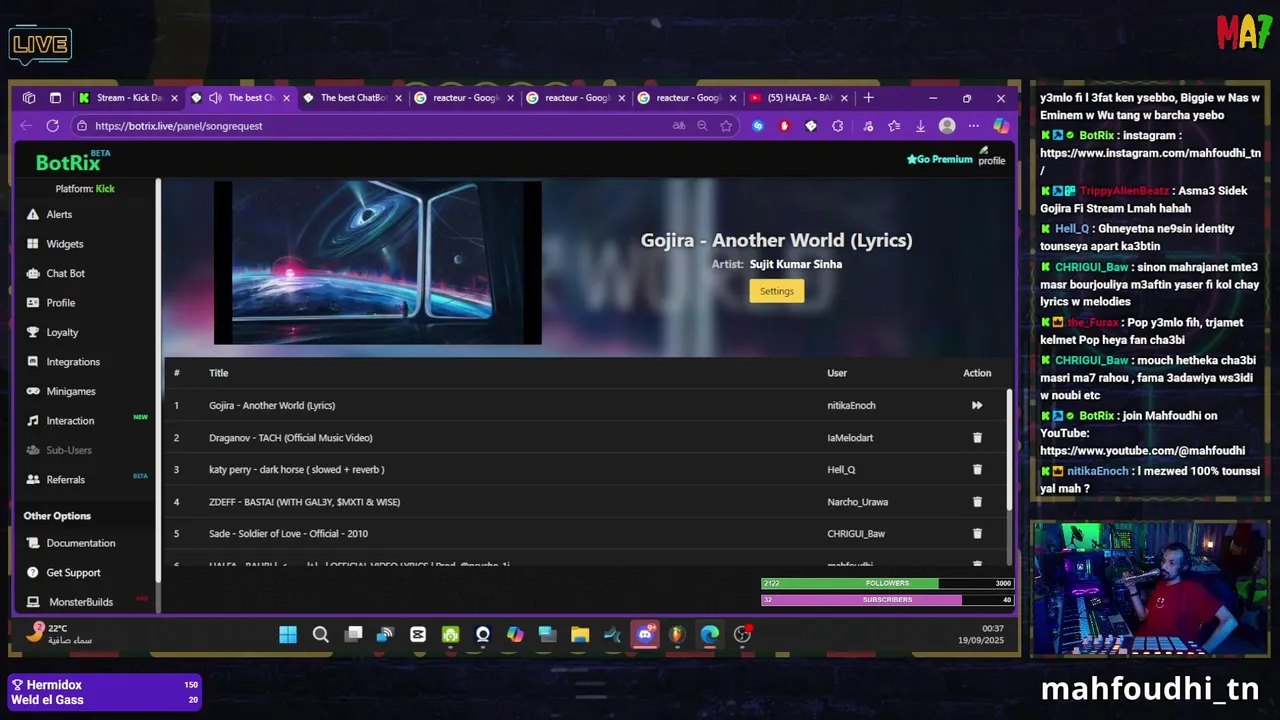Open the Loyalty section
The width and height of the screenshot is (1280, 720).
(x=62, y=332)
